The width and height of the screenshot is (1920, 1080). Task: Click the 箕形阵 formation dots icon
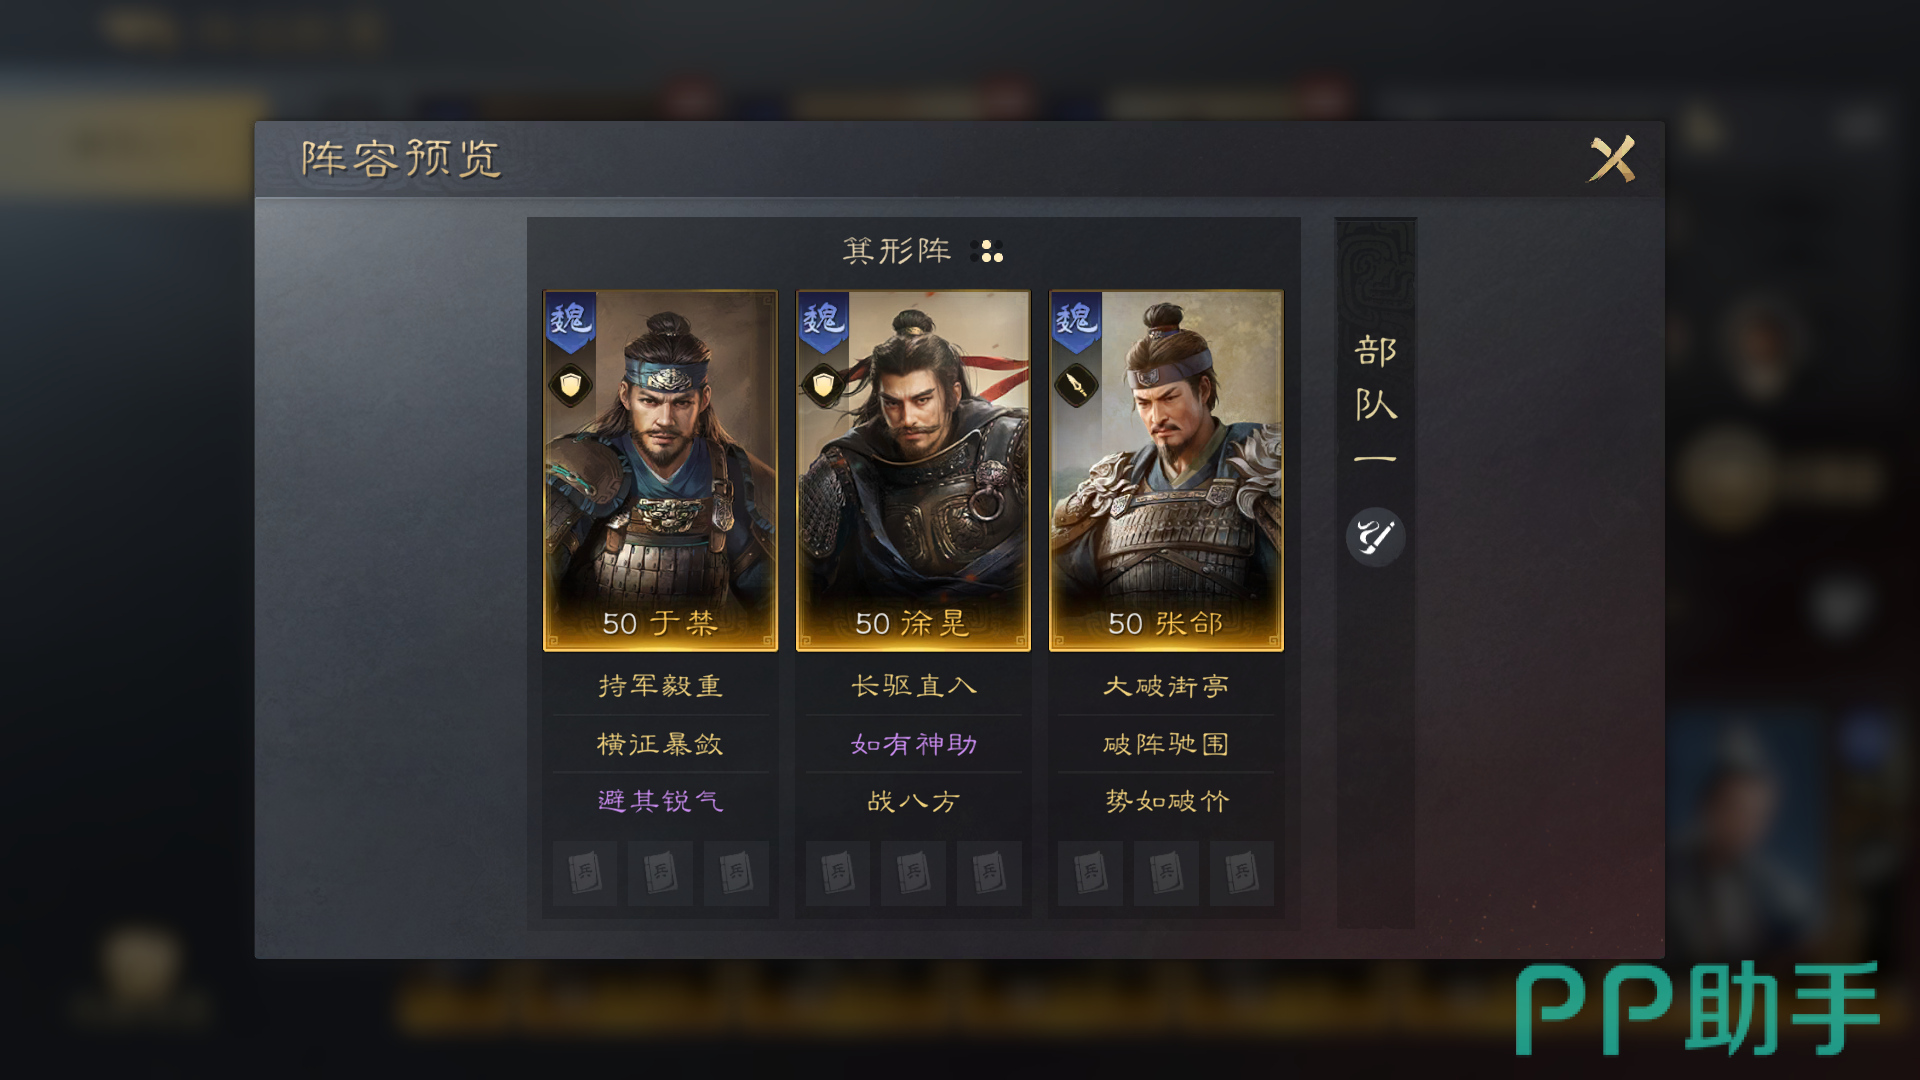[x=987, y=251]
